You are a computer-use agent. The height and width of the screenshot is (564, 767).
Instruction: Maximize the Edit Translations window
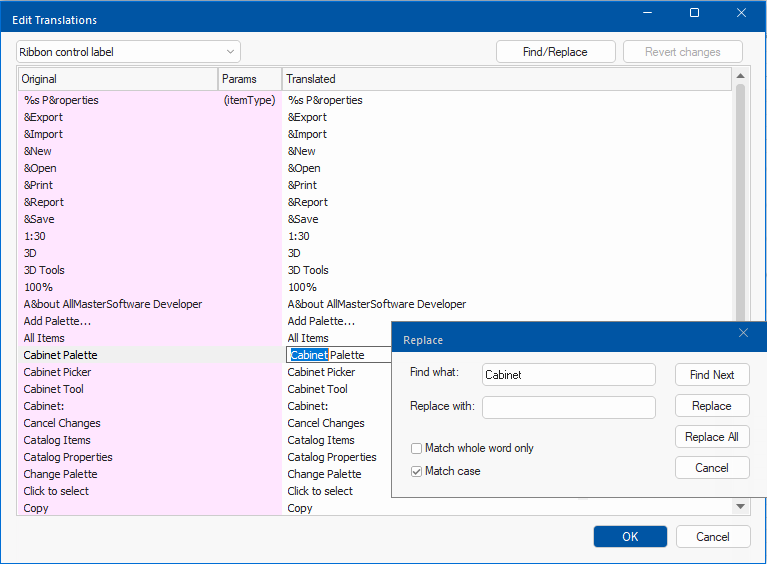click(694, 13)
